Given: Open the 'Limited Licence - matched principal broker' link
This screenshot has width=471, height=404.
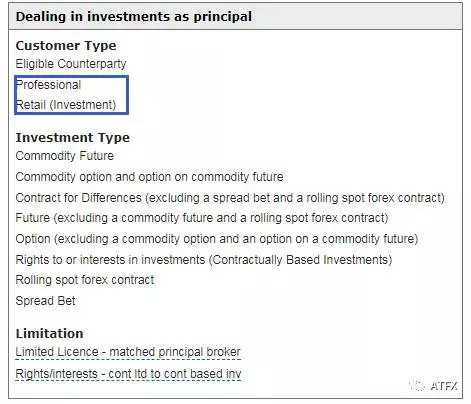Looking at the screenshot, I should point(128,352).
